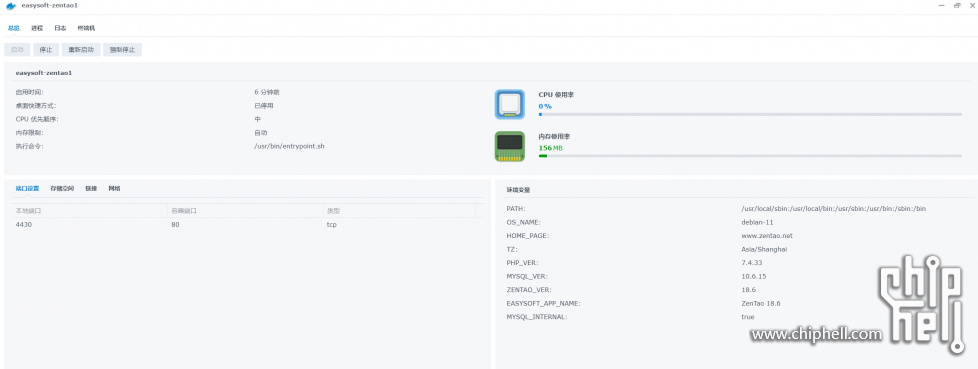
Task: Click the CPU usage progress bar
Action: pos(750,114)
